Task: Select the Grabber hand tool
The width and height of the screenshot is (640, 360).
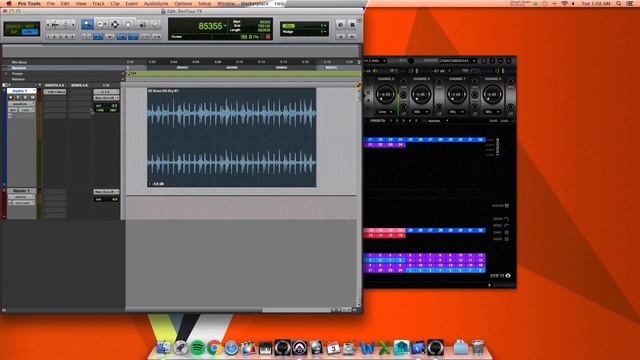Action: (x=128, y=24)
